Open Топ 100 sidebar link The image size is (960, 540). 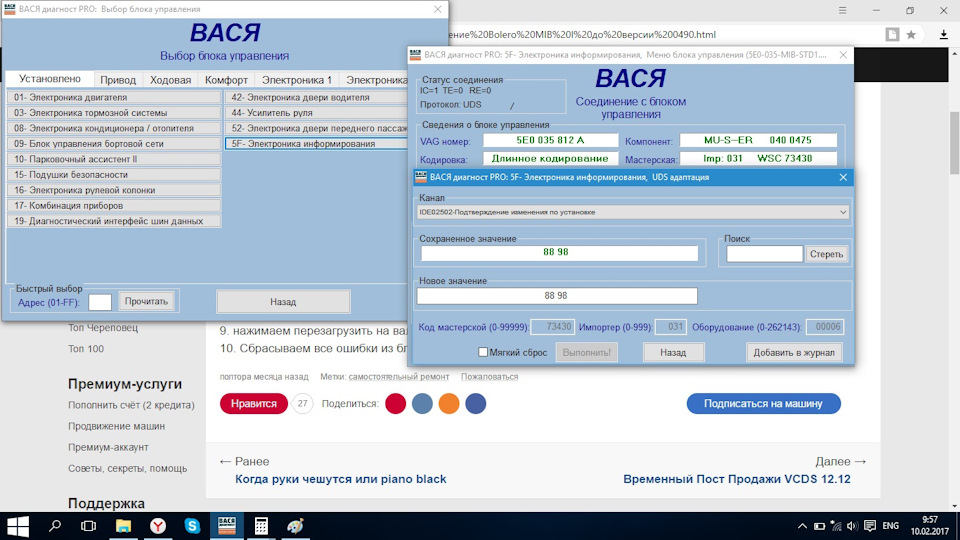point(86,348)
